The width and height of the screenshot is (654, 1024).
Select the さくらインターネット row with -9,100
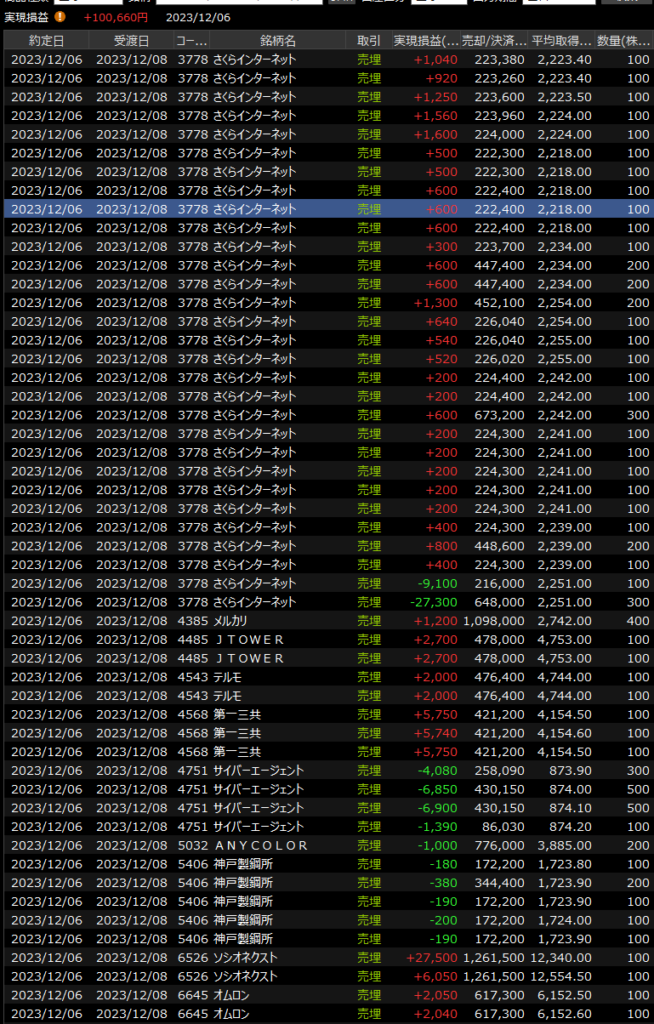300,583
